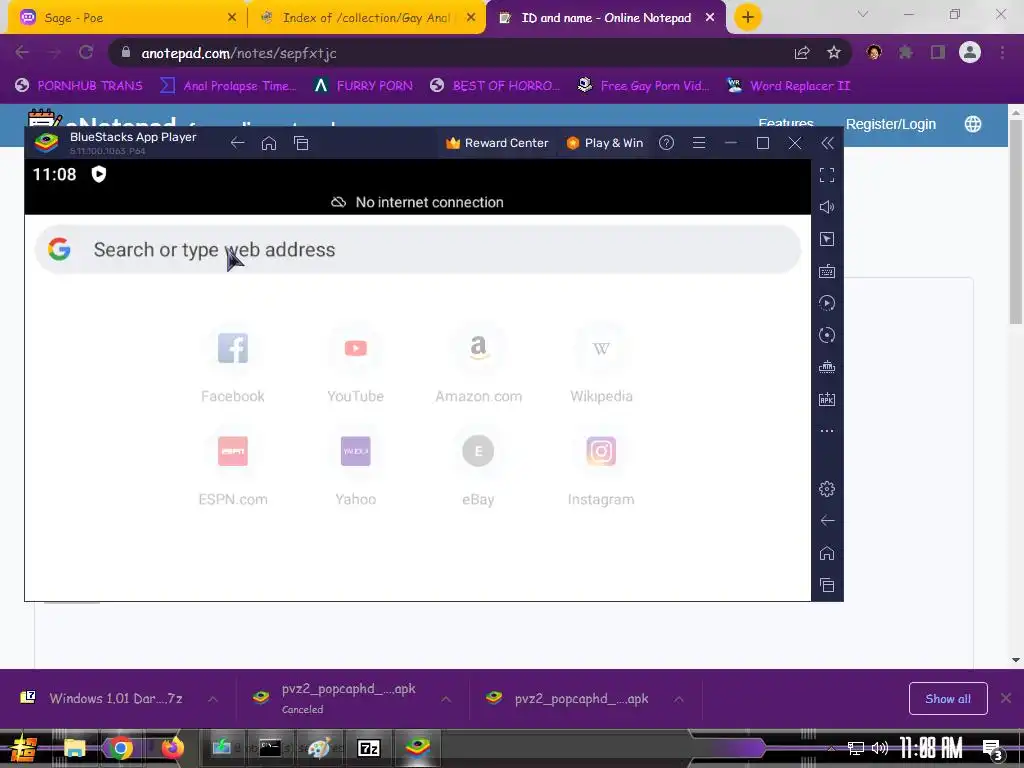Click the rotate screen icon in sidebar

pyautogui.click(x=827, y=335)
